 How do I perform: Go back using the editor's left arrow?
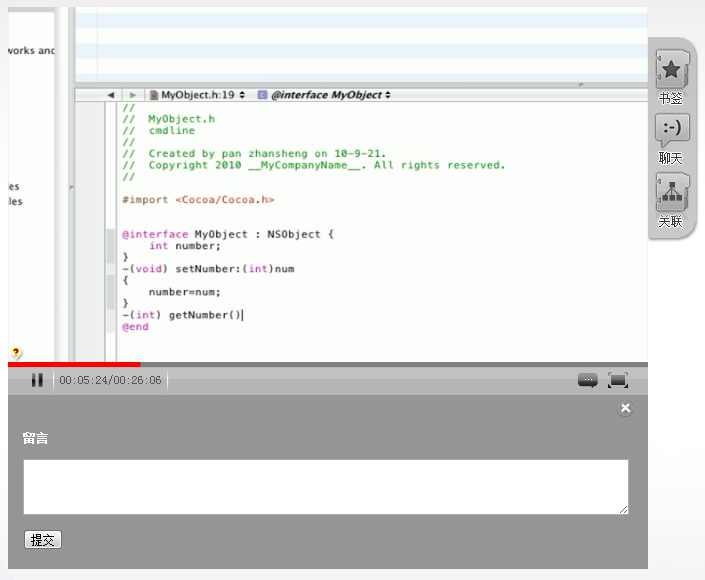[111, 95]
